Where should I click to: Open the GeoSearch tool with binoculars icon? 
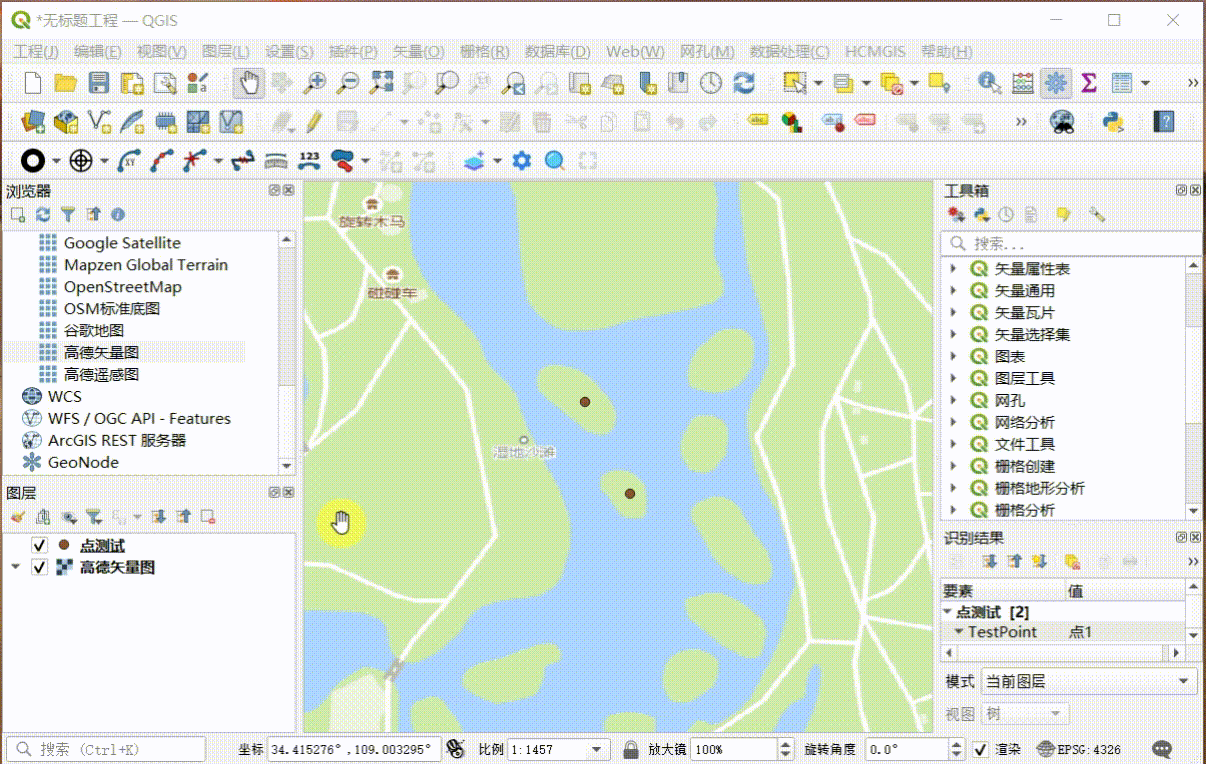coord(1062,120)
